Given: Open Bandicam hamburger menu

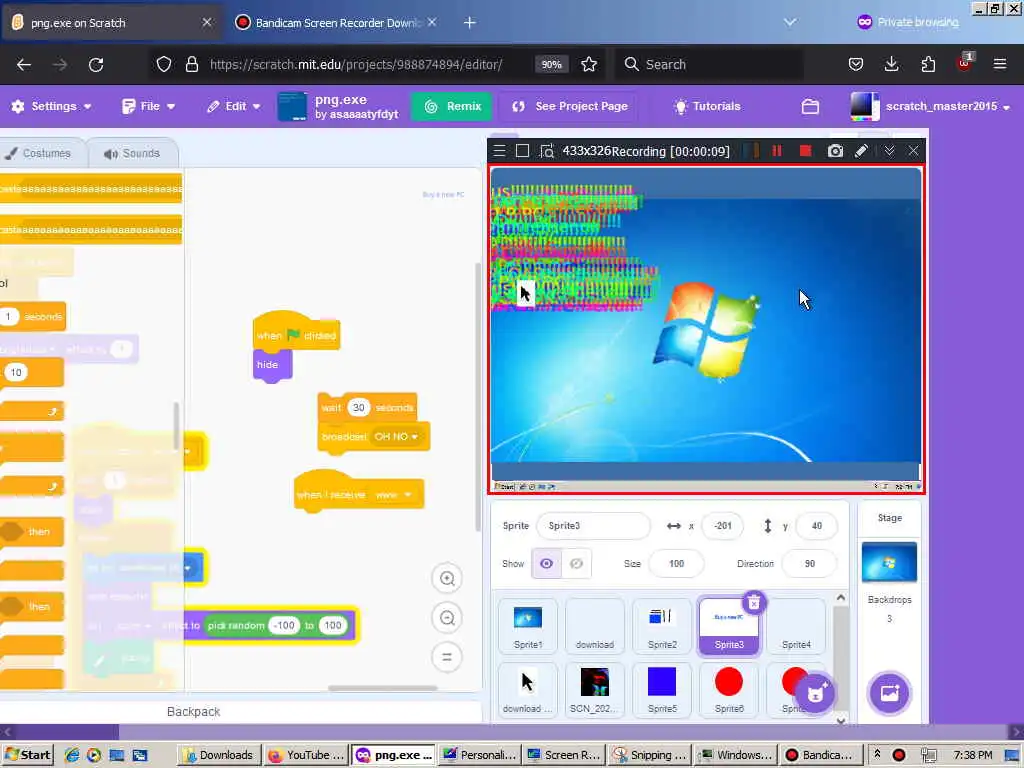Looking at the screenshot, I should tap(500, 151).
